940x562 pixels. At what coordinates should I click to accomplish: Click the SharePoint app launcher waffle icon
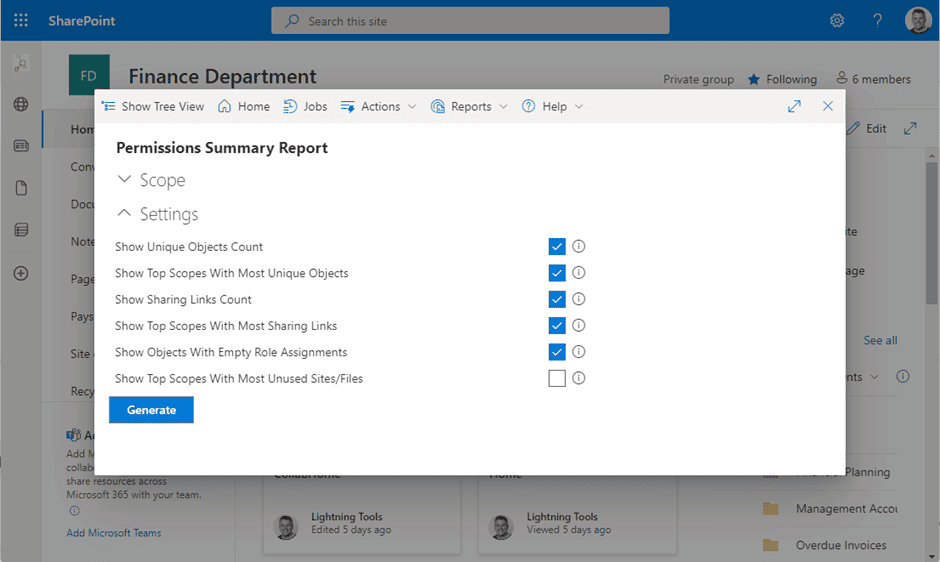[21, 21]
